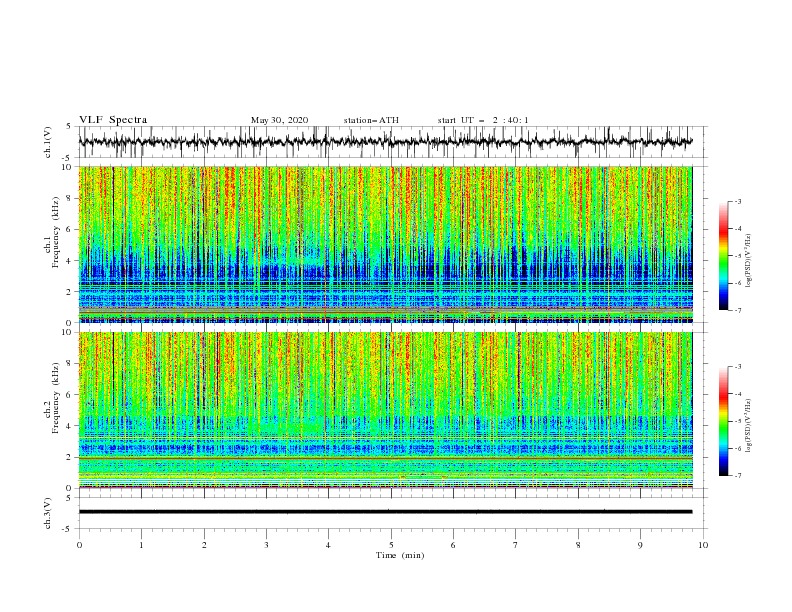Image resolution: width=792 pixels, height=612 pixels.
Task: Click the "start UT = 2 :40: 1" text
Action: coord(483,120)
